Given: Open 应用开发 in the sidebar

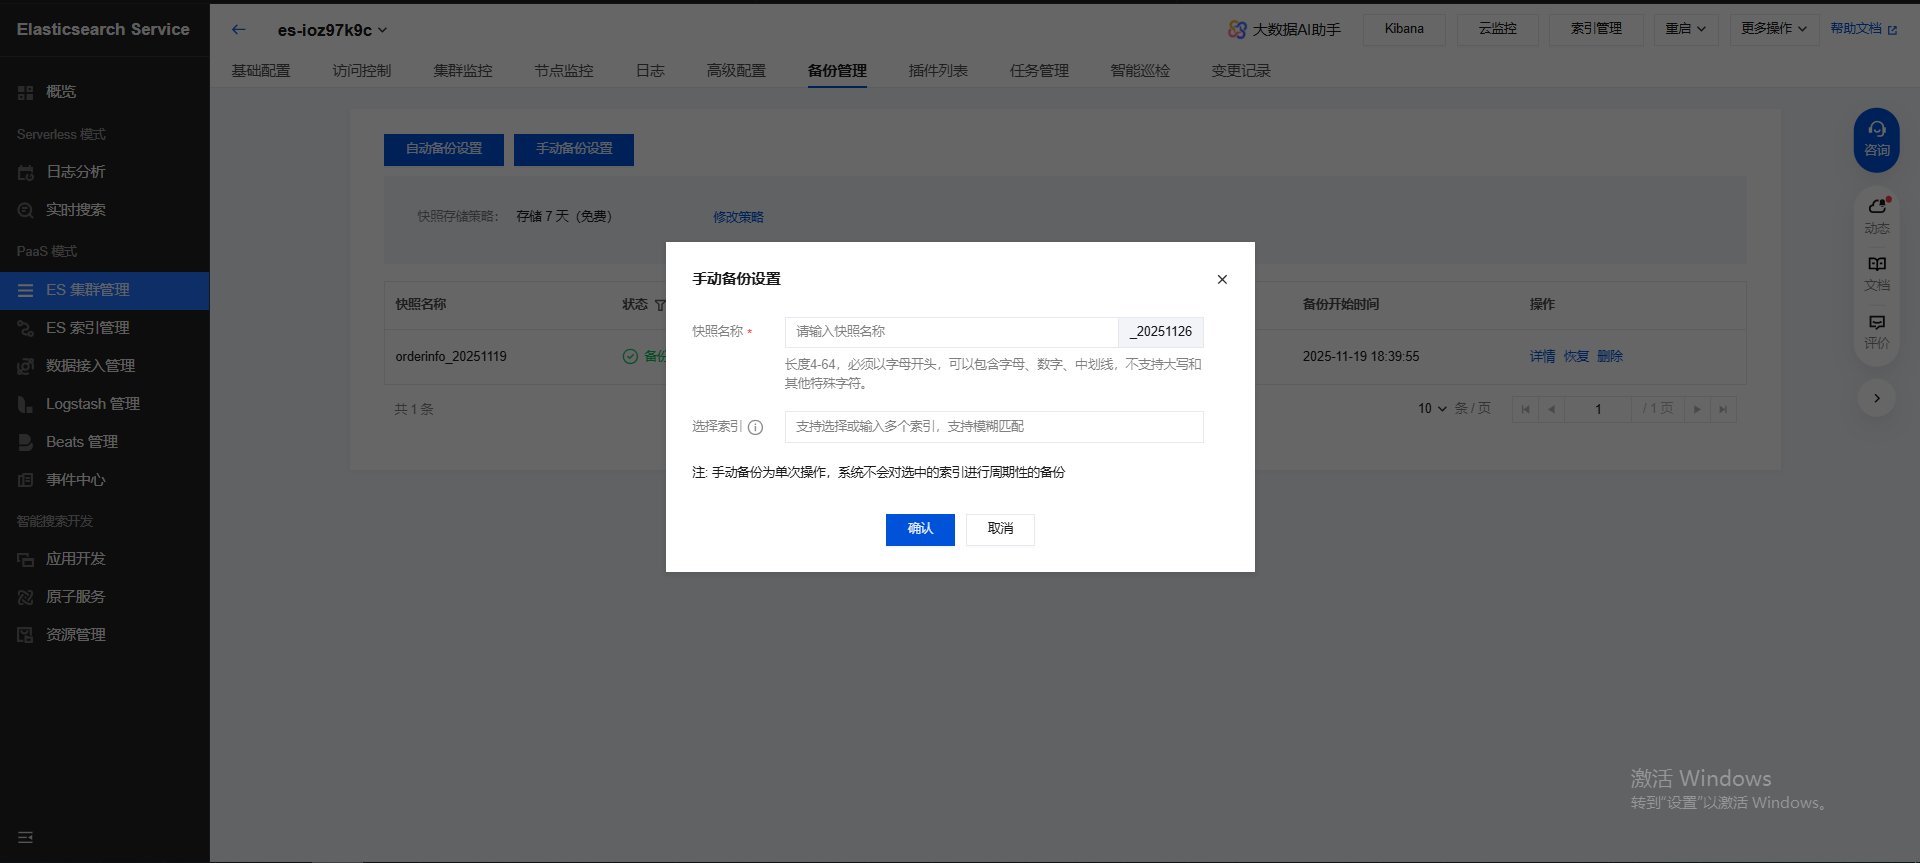Looking at the screenshot, I should pos(104,559).
